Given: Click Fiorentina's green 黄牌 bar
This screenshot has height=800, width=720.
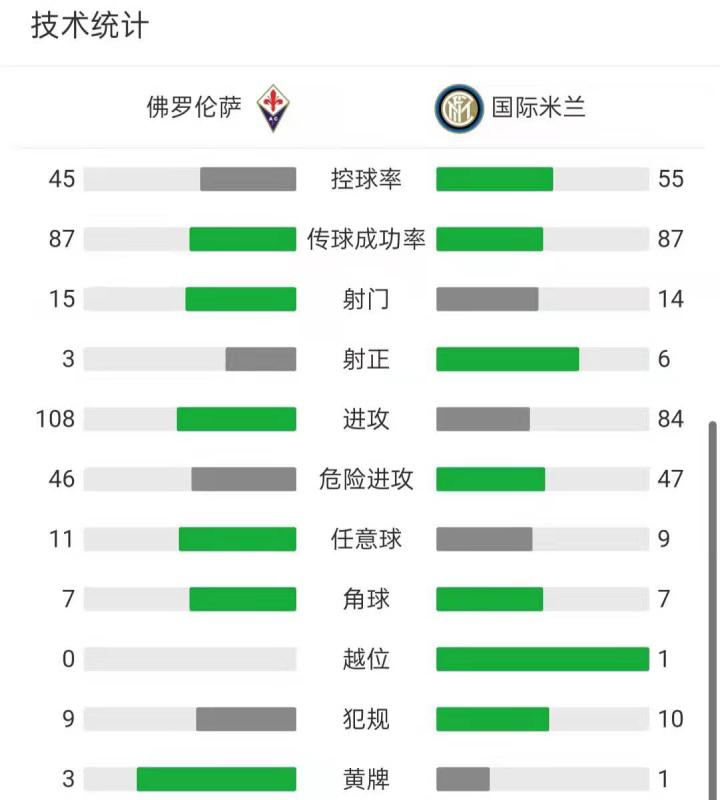Looking at the screenshot, I should (217, 779).
